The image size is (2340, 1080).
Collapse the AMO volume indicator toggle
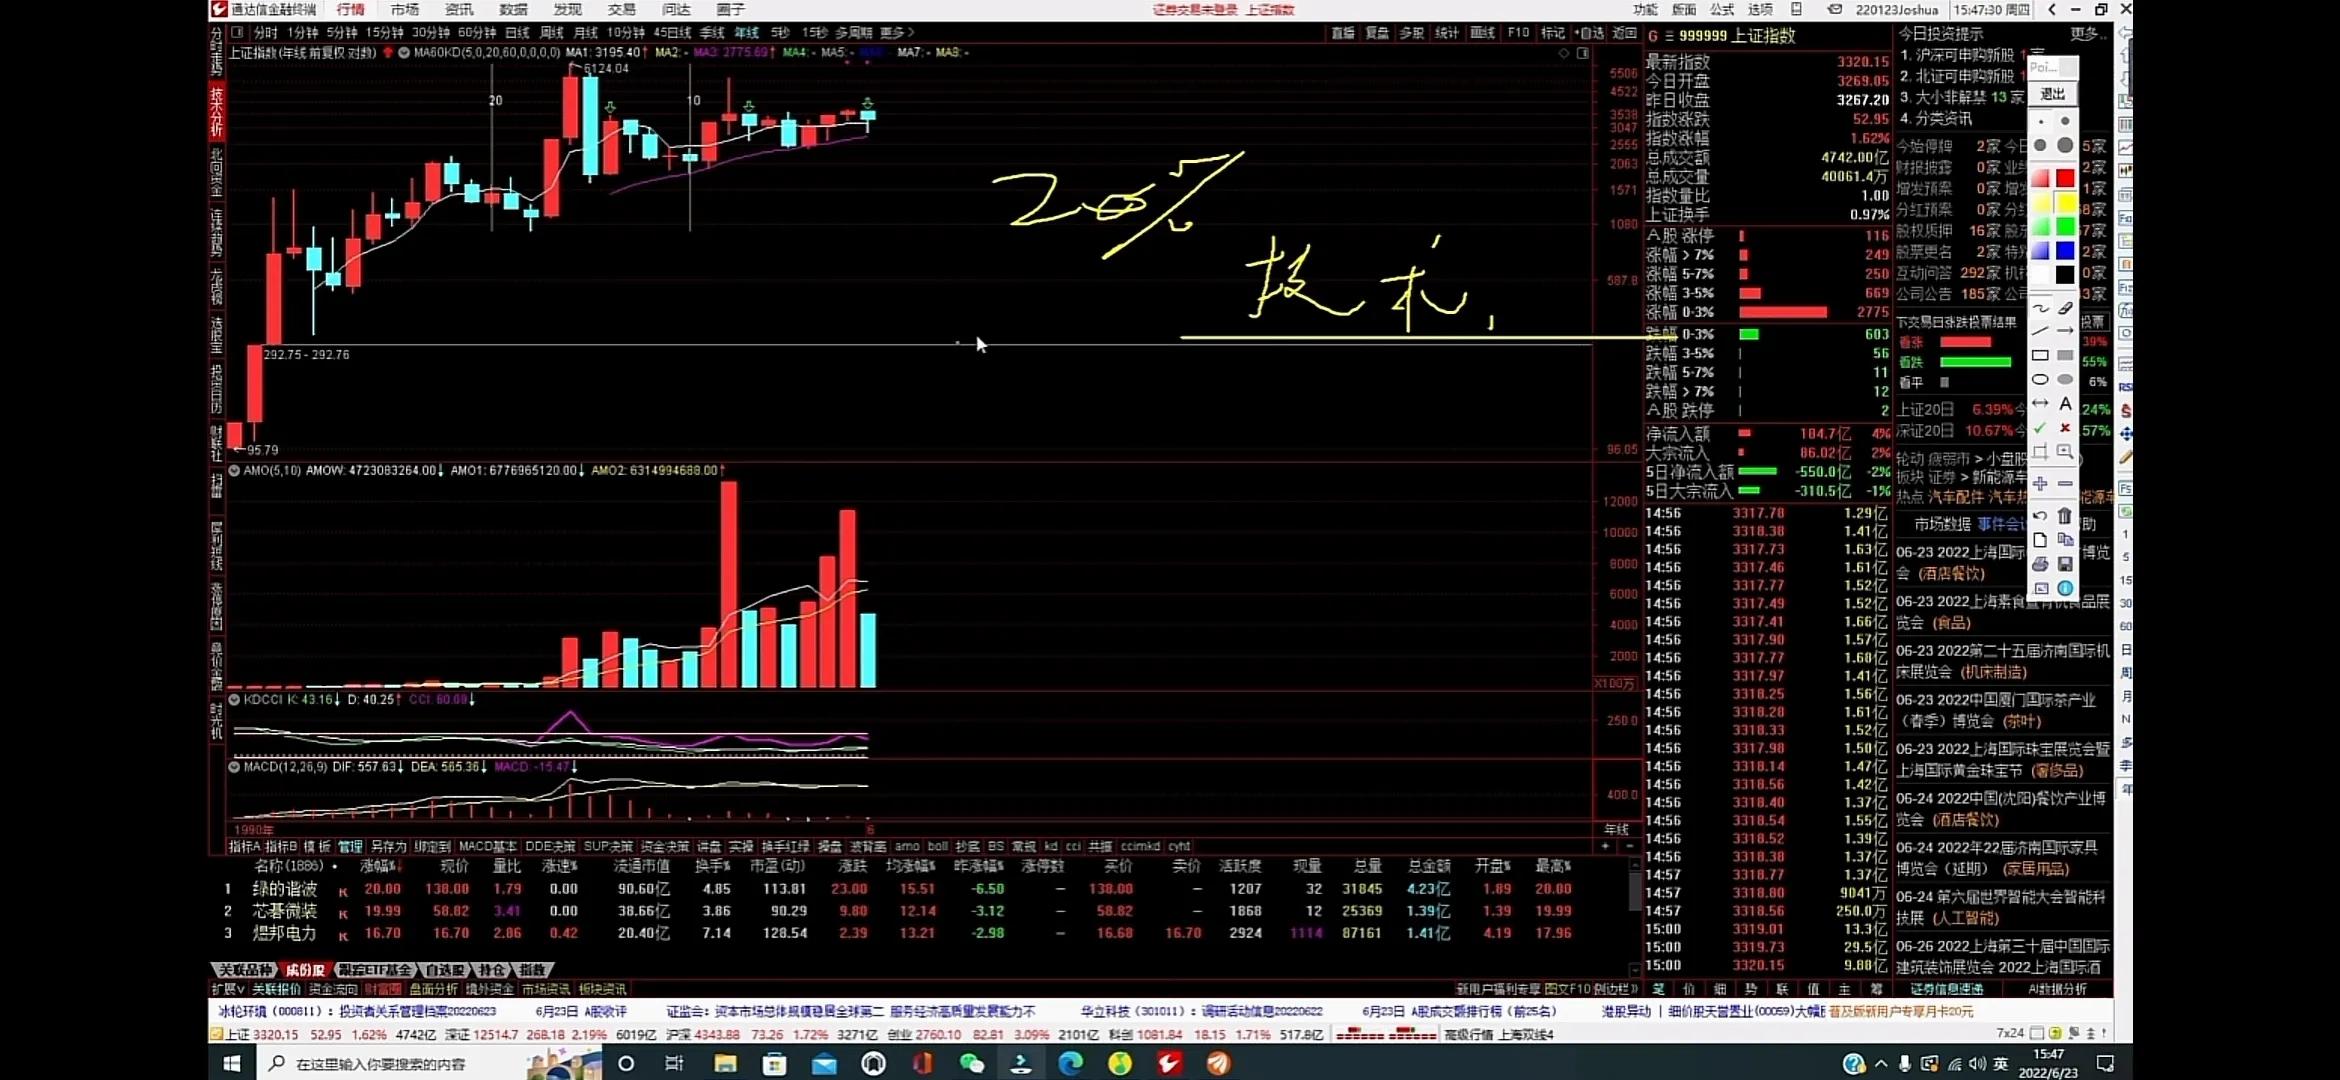click(234, 470)
